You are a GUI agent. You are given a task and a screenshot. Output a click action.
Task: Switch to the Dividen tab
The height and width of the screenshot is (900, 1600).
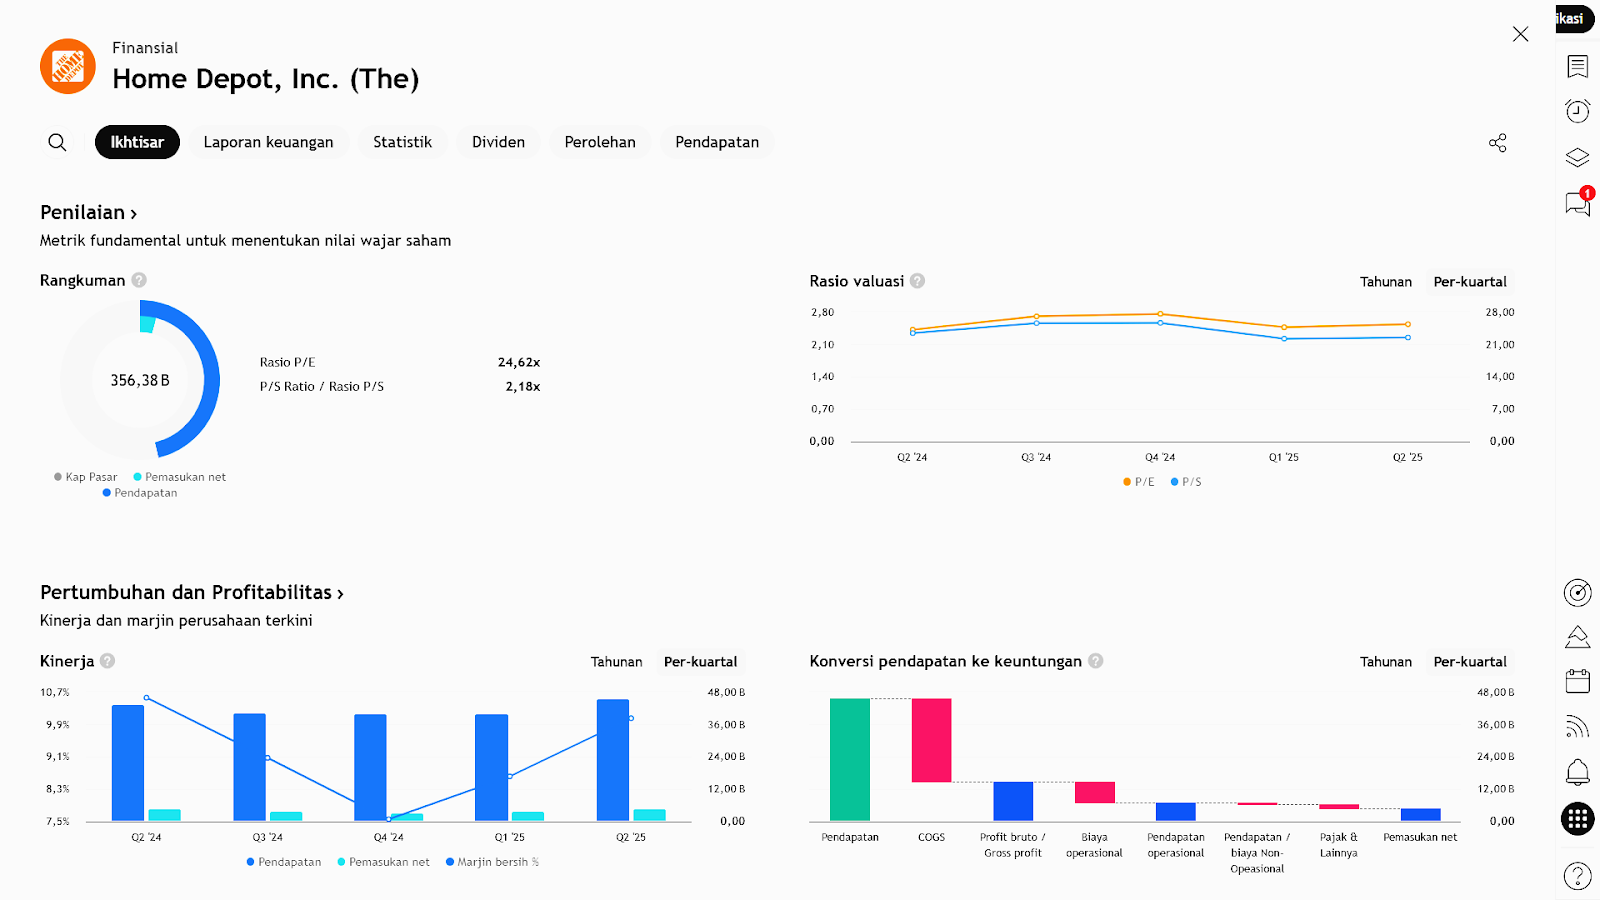point(498,142)
